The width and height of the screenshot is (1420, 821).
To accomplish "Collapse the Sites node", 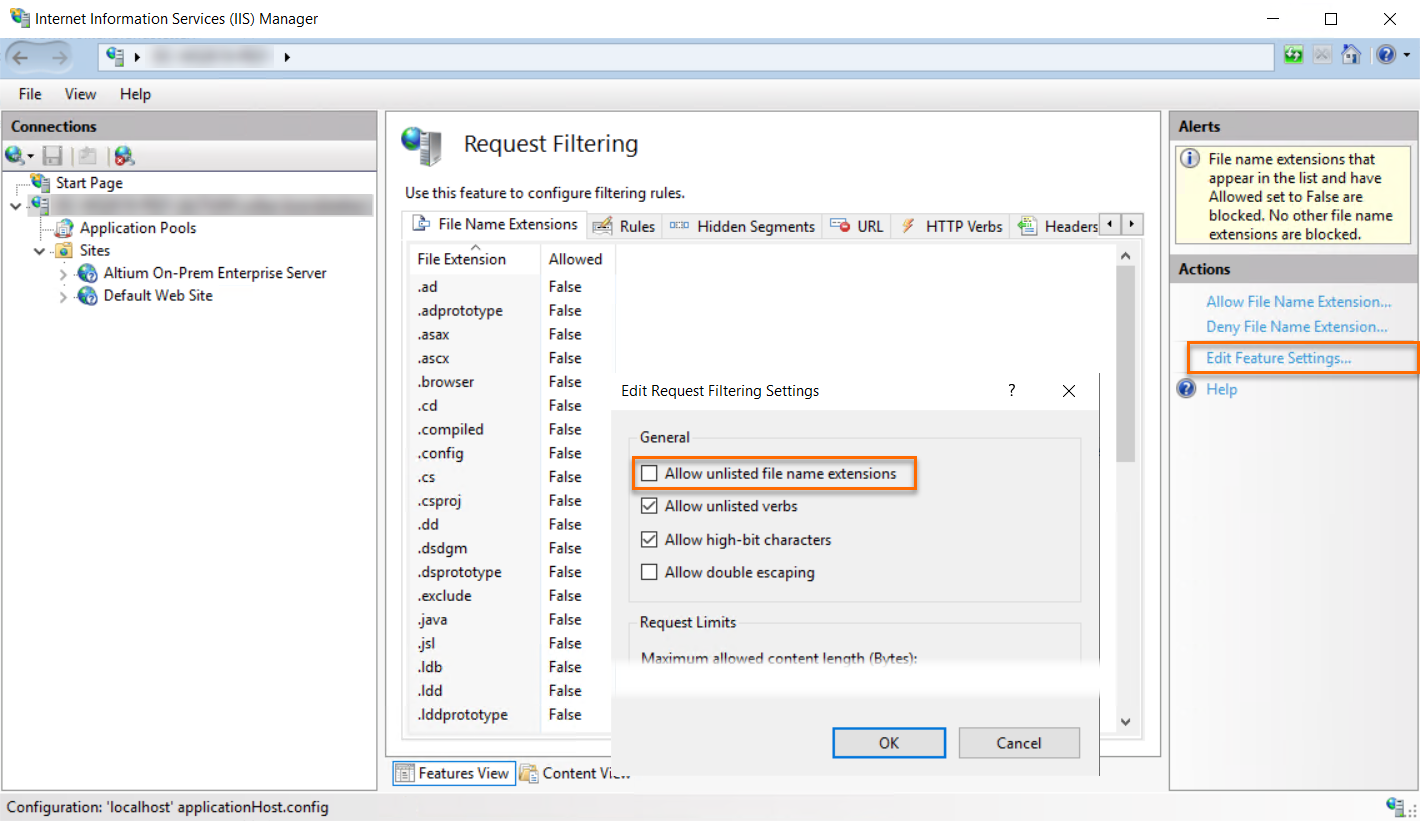I will pos(39,251).
